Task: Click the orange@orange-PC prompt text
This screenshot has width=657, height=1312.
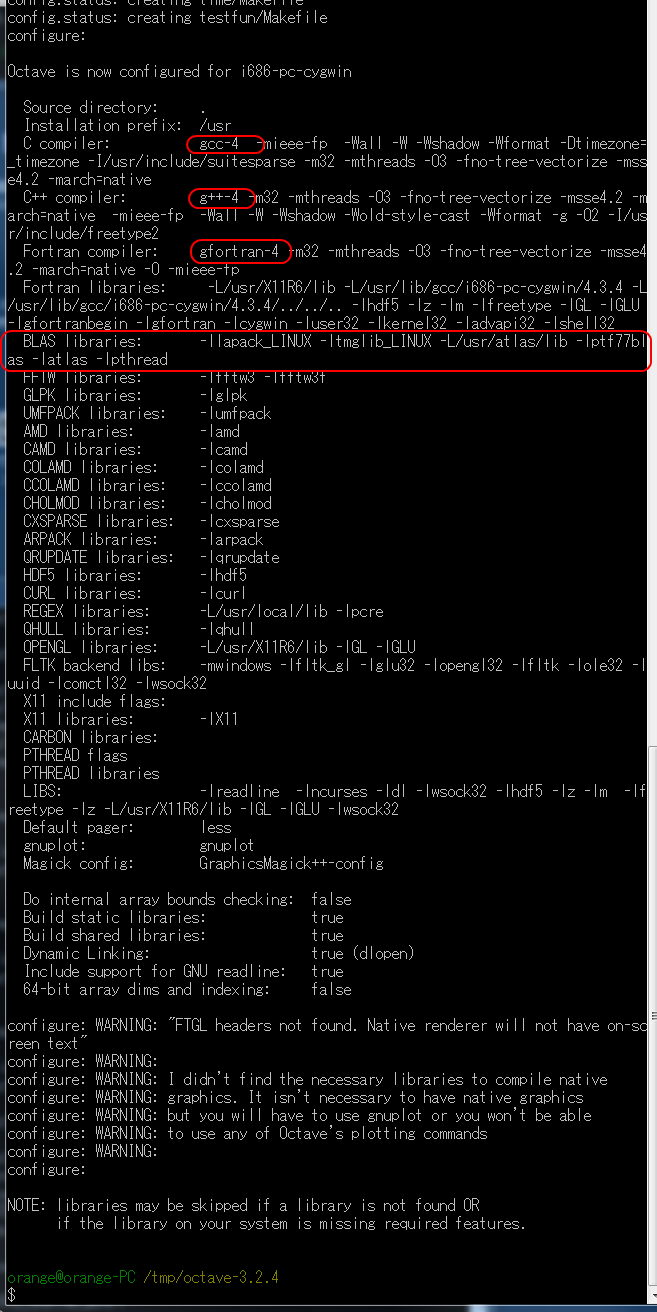Action: pos(58,1278)
